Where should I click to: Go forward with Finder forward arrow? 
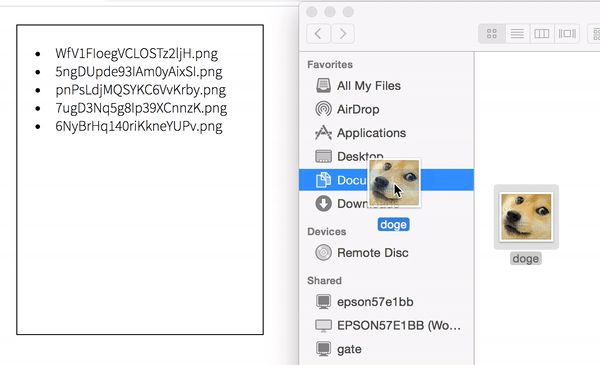[342, 34]
